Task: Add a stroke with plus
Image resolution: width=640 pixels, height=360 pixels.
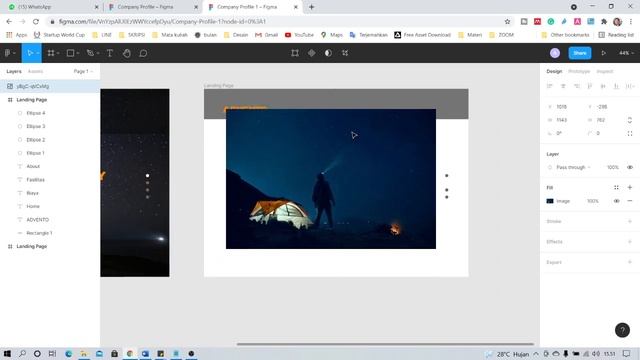Action: click(630, 221)
